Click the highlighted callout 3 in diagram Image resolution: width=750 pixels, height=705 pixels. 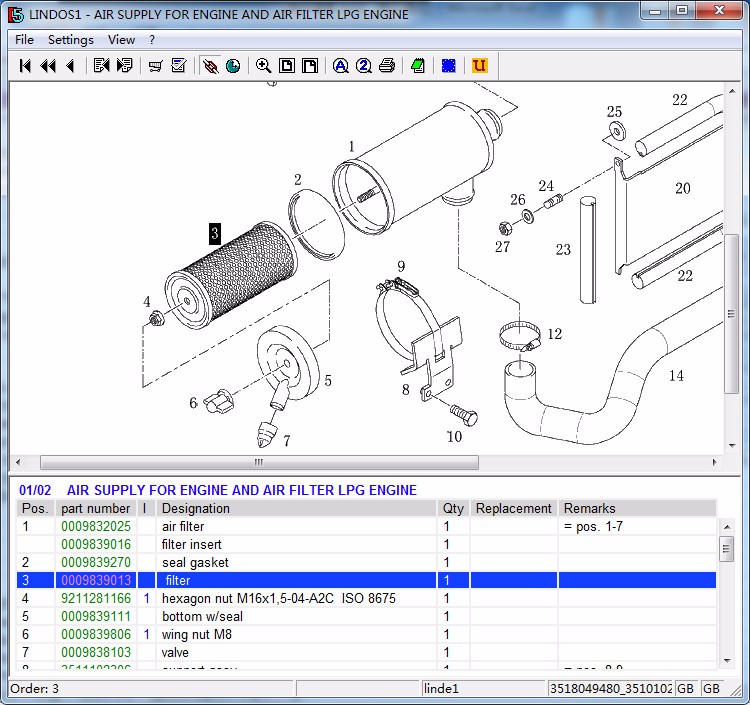pos(215,233)
